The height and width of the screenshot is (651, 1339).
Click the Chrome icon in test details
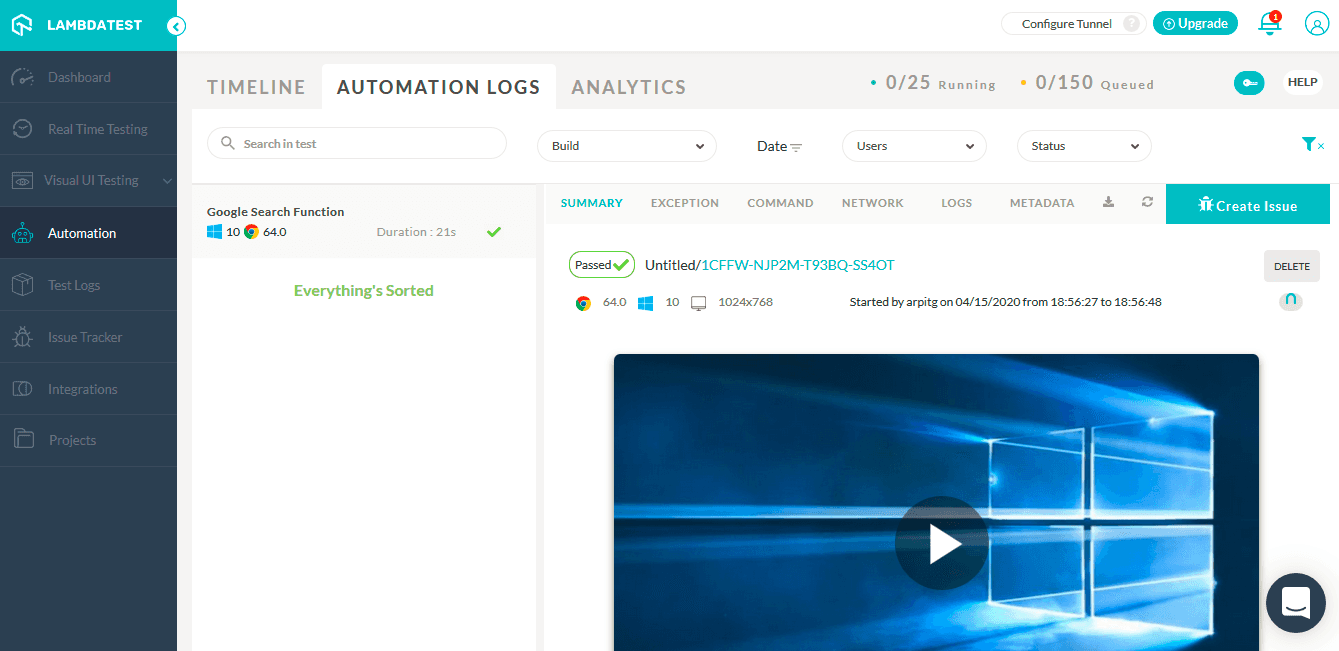[x=583, y=303]
